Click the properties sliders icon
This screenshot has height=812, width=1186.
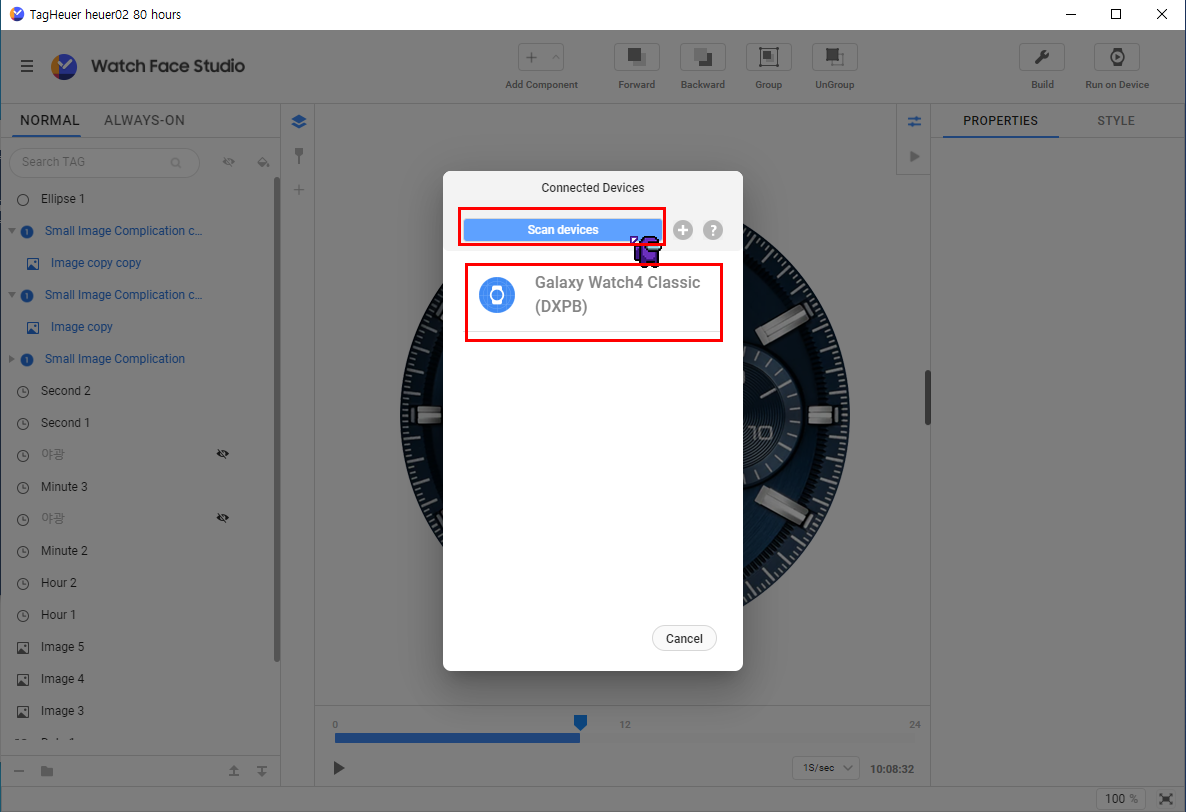click(x=914, y=122)
